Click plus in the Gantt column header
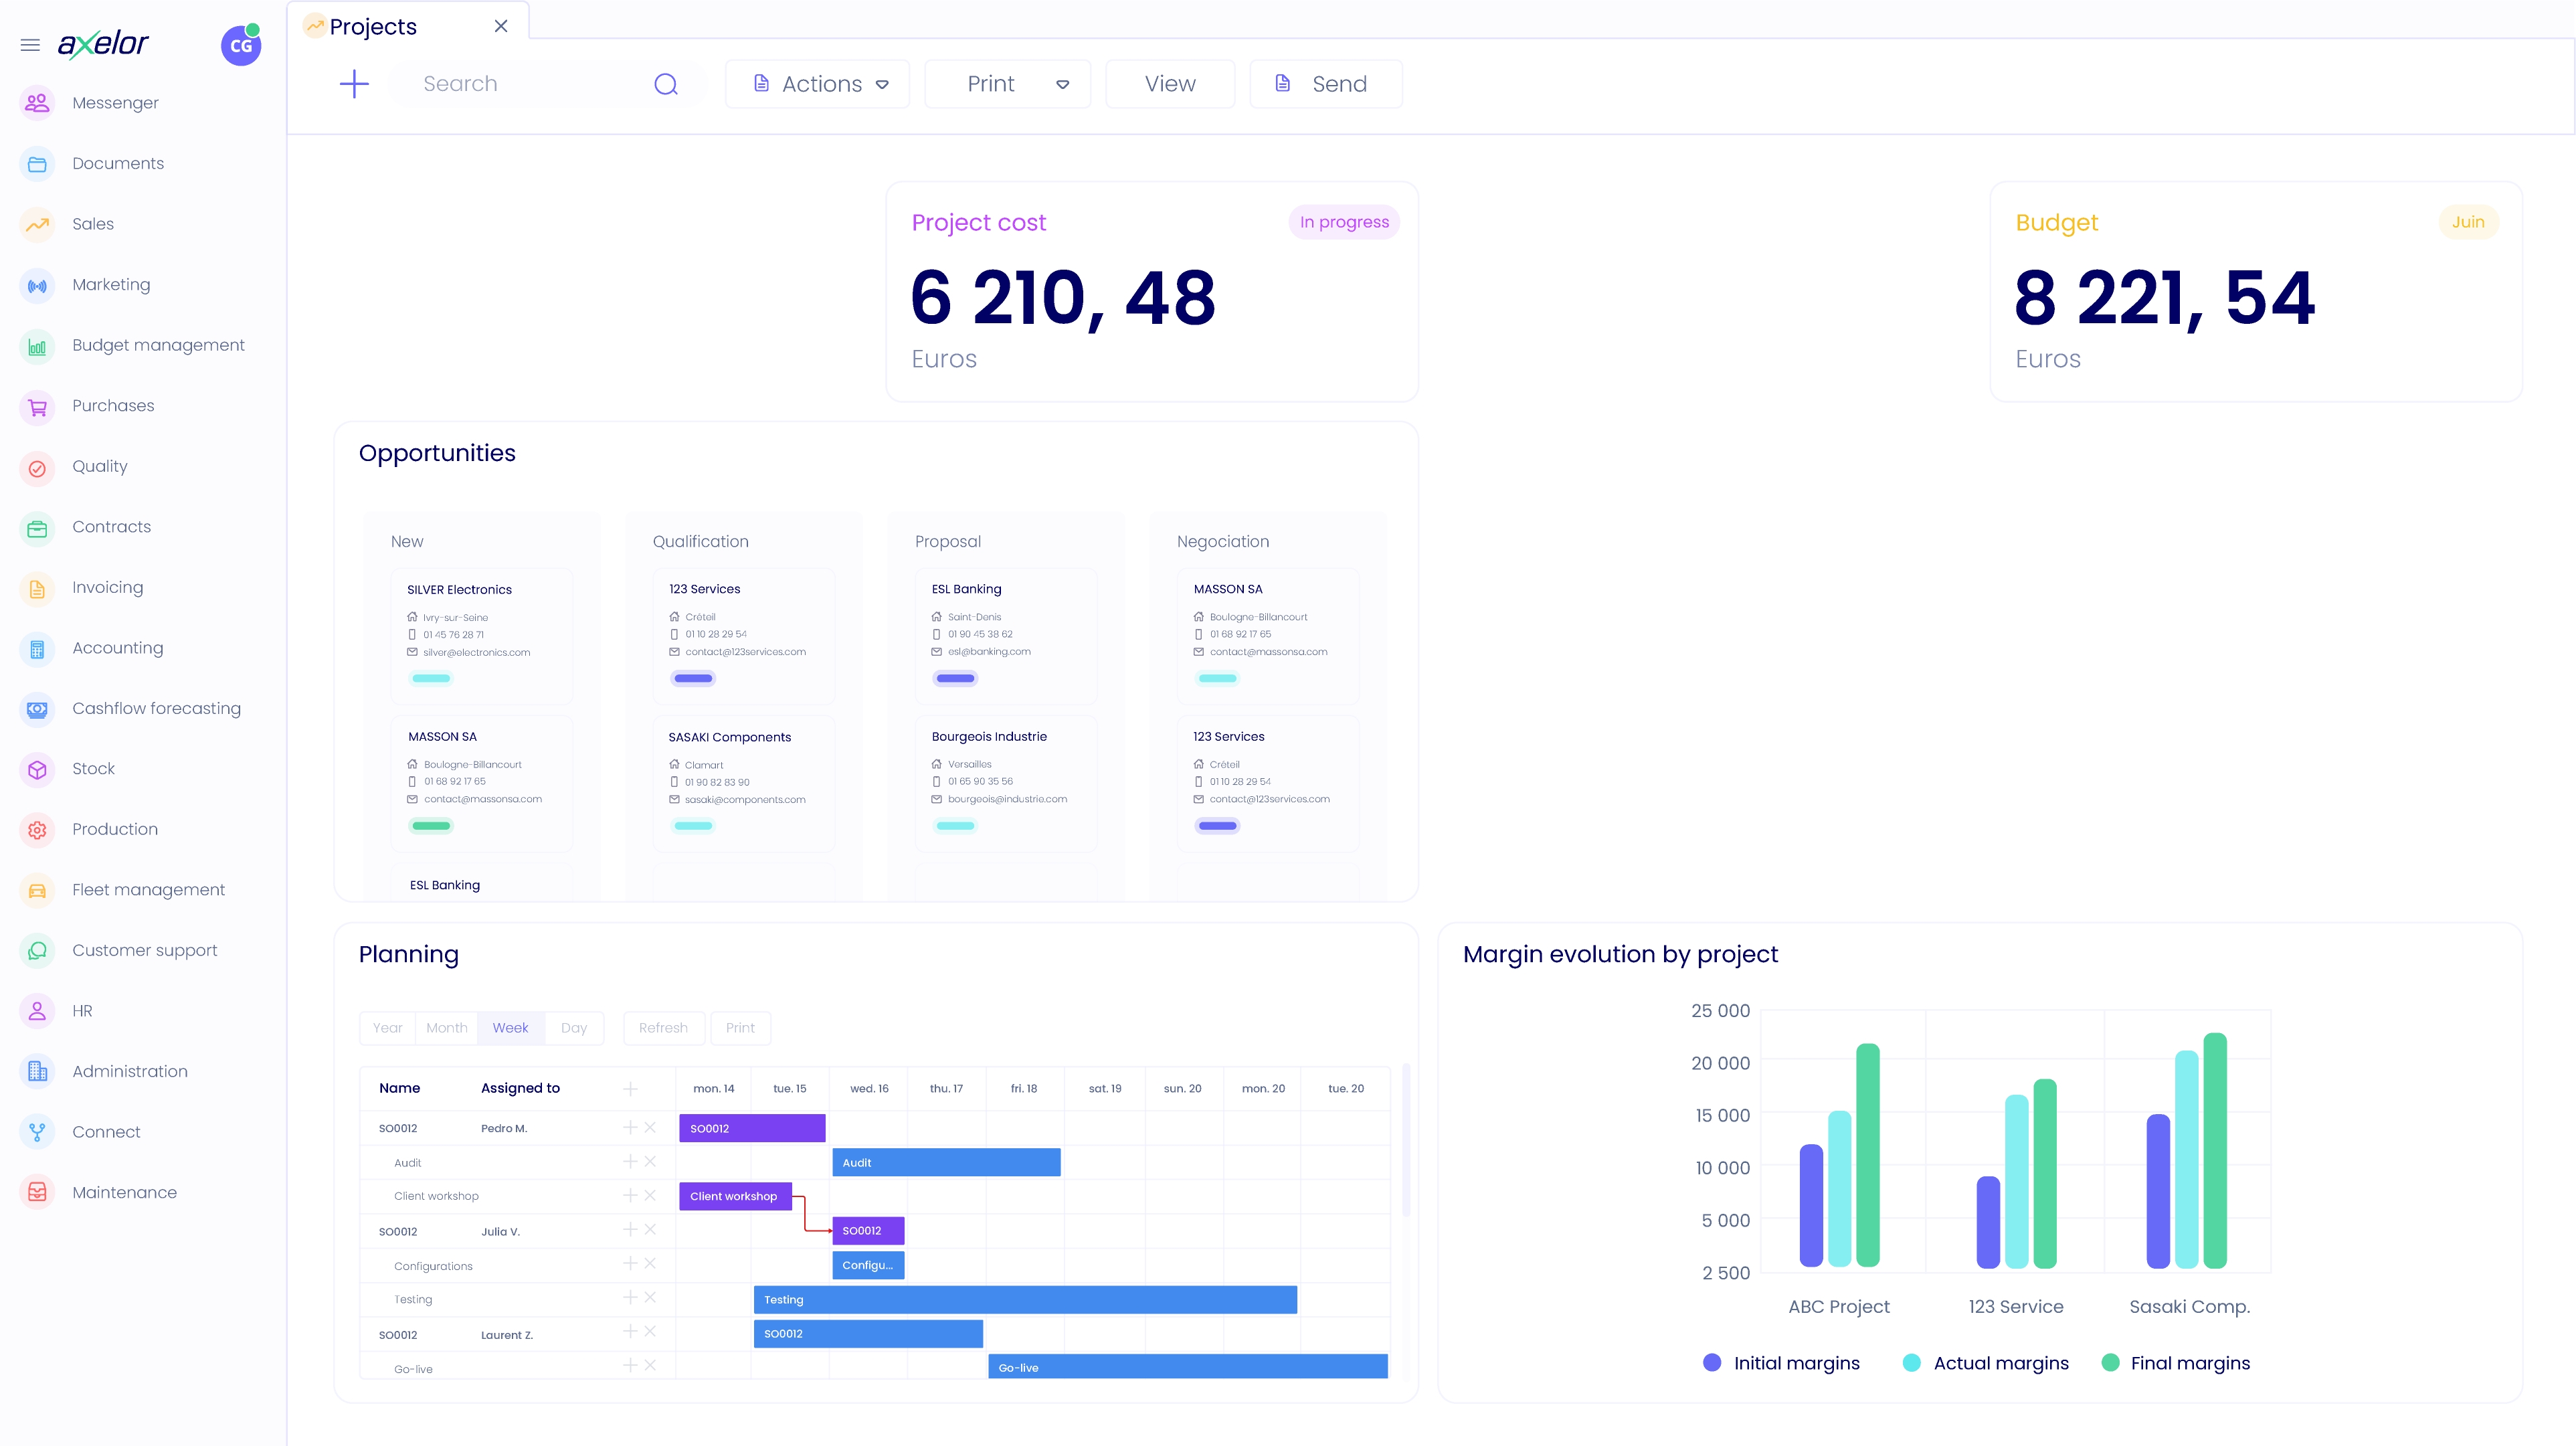The height and width of the screenshot is (1446, 2576). tap(630, 1089)
